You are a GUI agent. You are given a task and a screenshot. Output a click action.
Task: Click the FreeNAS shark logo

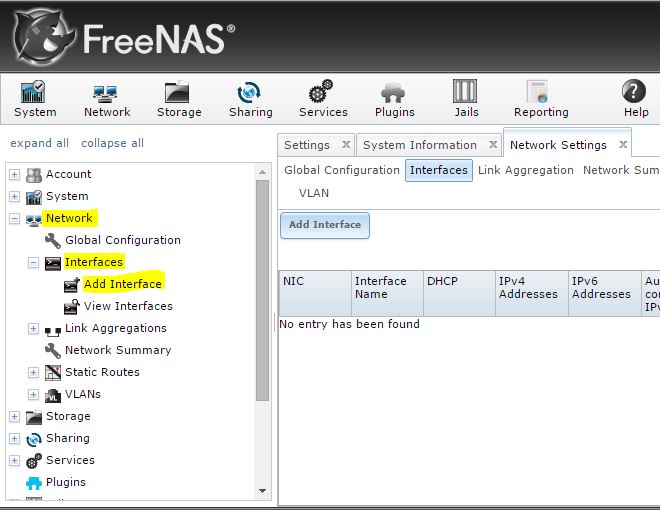pos(44,36)
